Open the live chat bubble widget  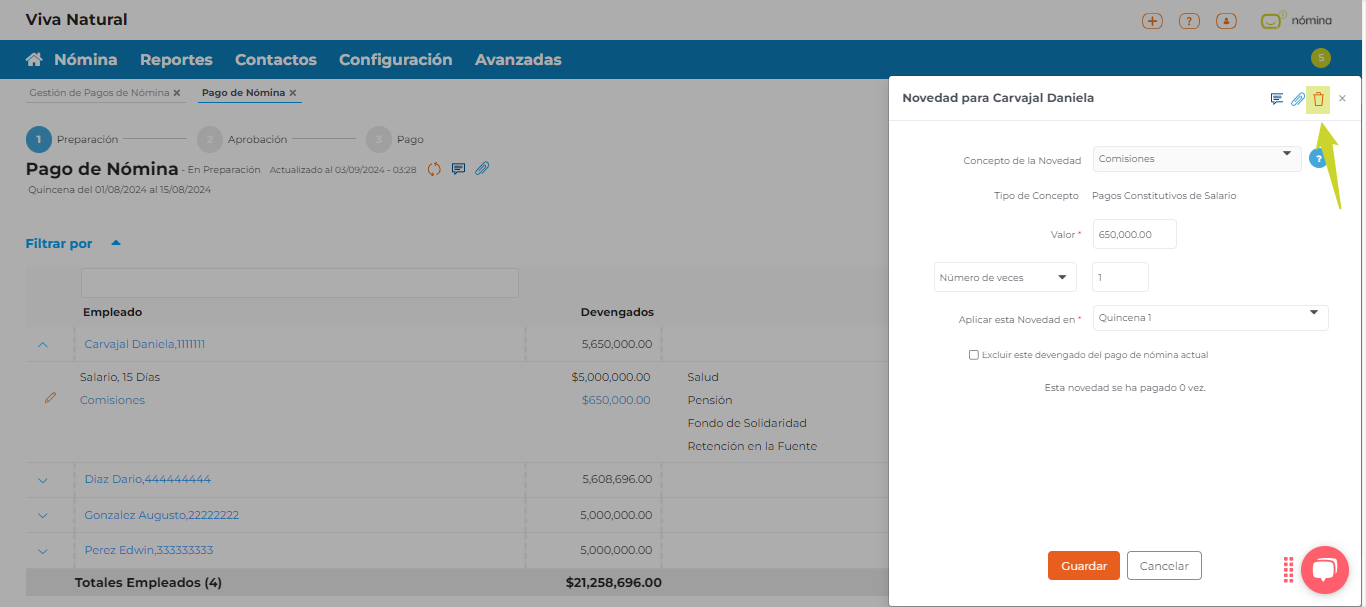coord(1324,570)
